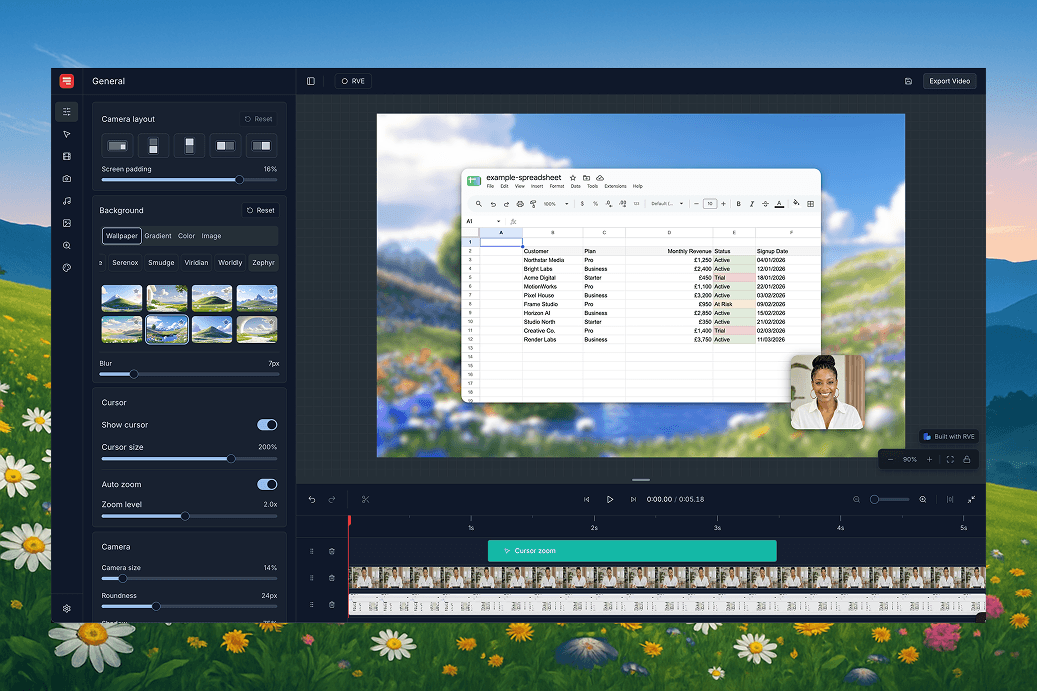
Task: Click the red app logo icon
Action: [66, 81]
